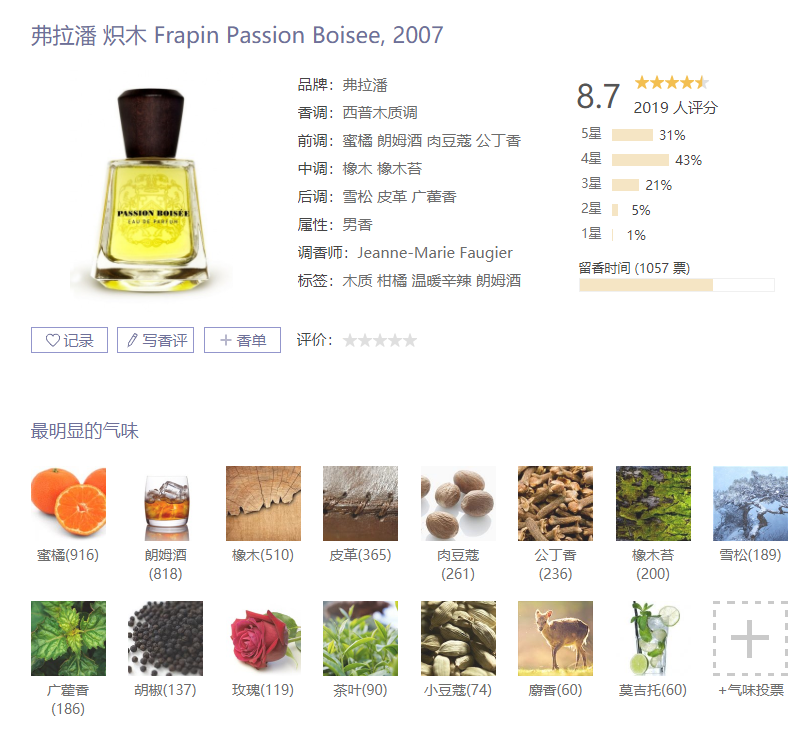The height and width of the screenshot is (734, 805).
Task: Open the 麝香 musk deer thumbnail
Action: [555, 638]
